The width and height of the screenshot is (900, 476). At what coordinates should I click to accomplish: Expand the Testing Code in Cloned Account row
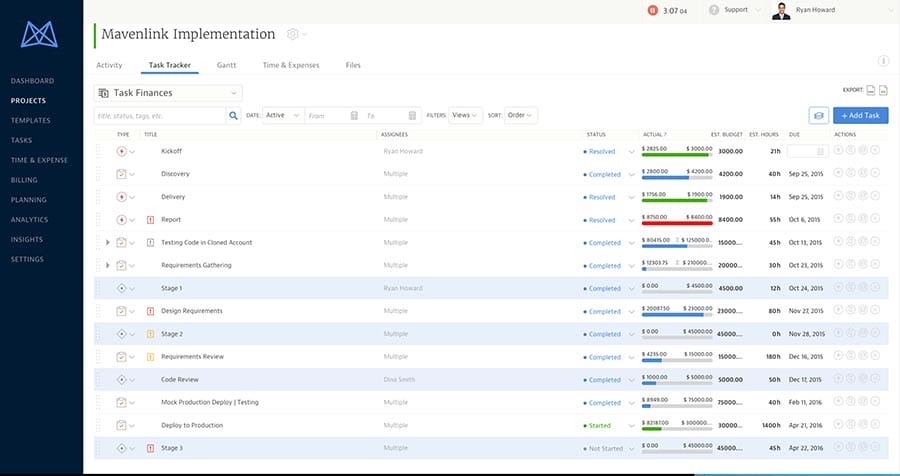107,243
